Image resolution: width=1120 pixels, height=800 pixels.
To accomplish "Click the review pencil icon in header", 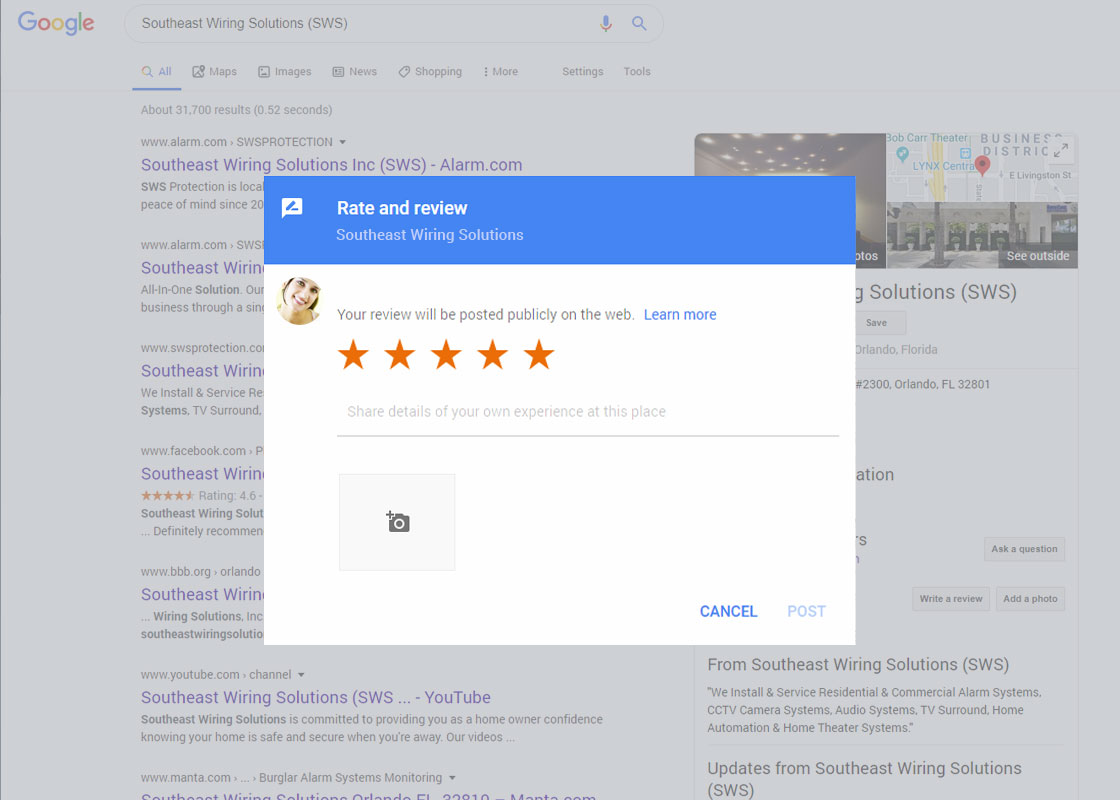I will [x=292, y=208].
